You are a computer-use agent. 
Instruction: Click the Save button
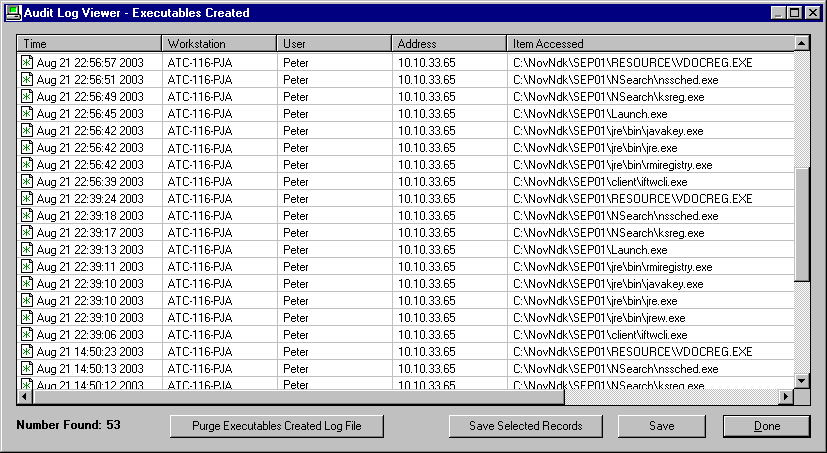pyautogui.click(x=661, y=426)
